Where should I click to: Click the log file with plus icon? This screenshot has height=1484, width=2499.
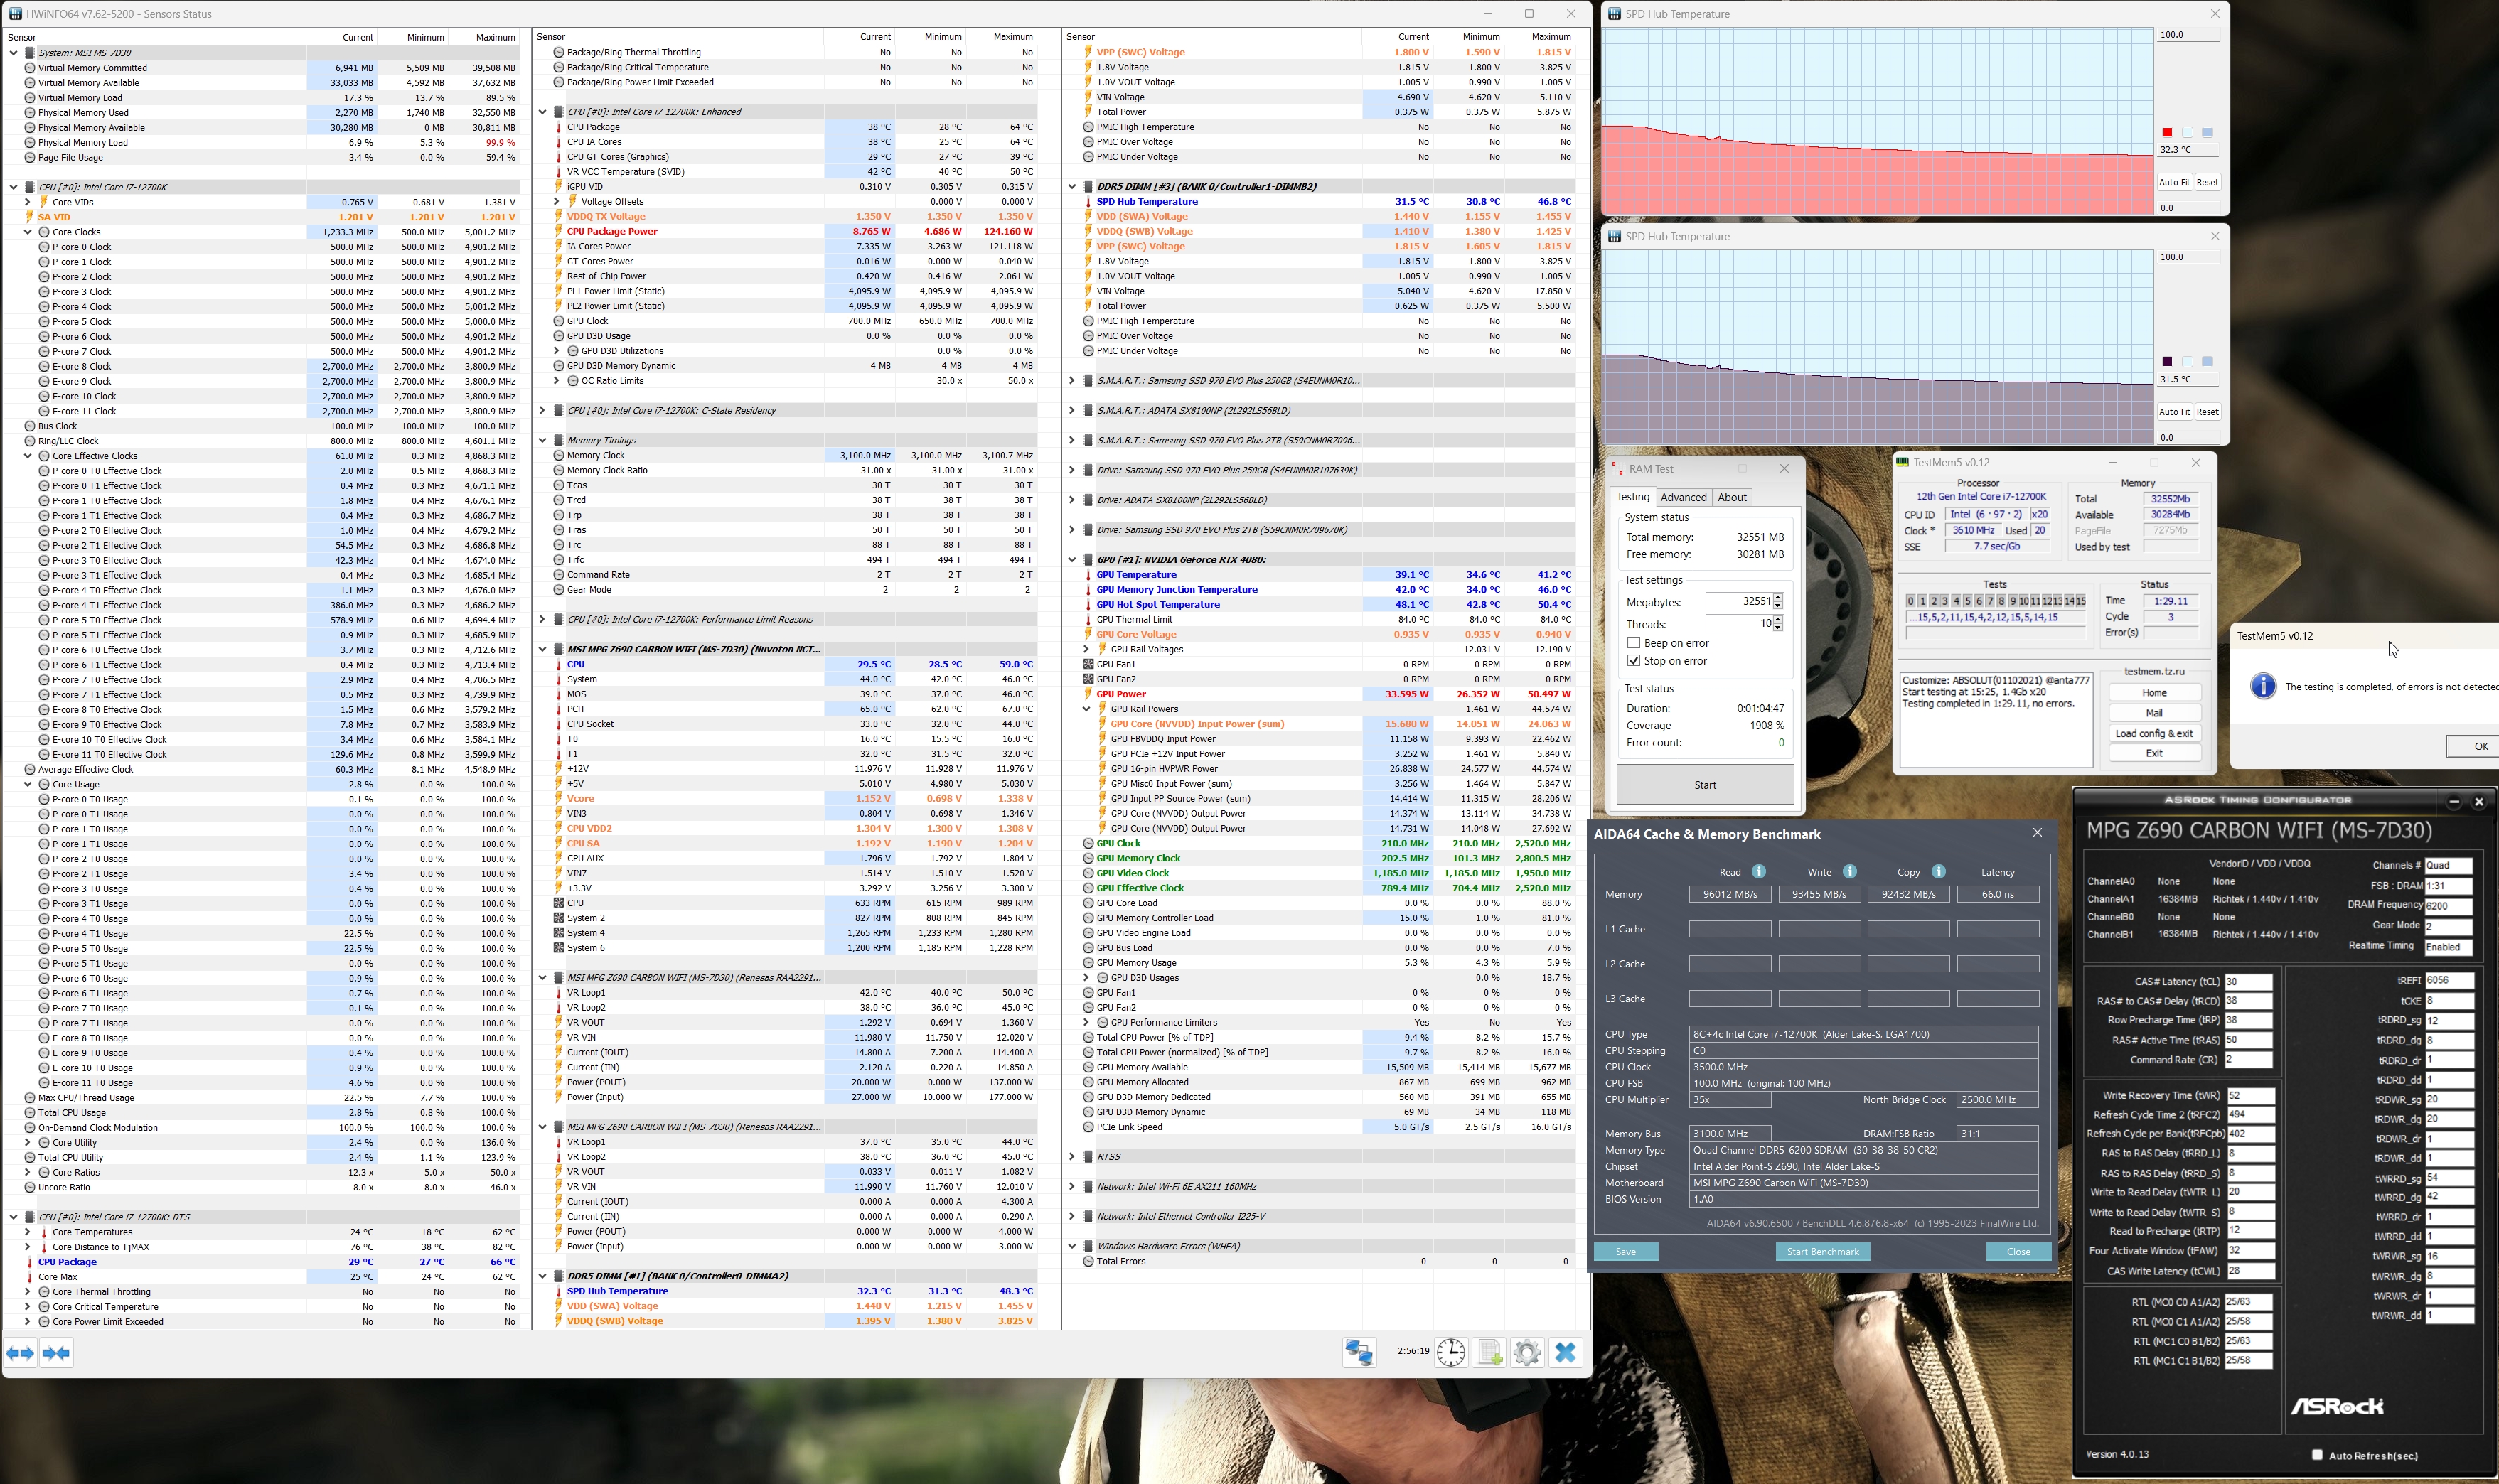1490,1353
